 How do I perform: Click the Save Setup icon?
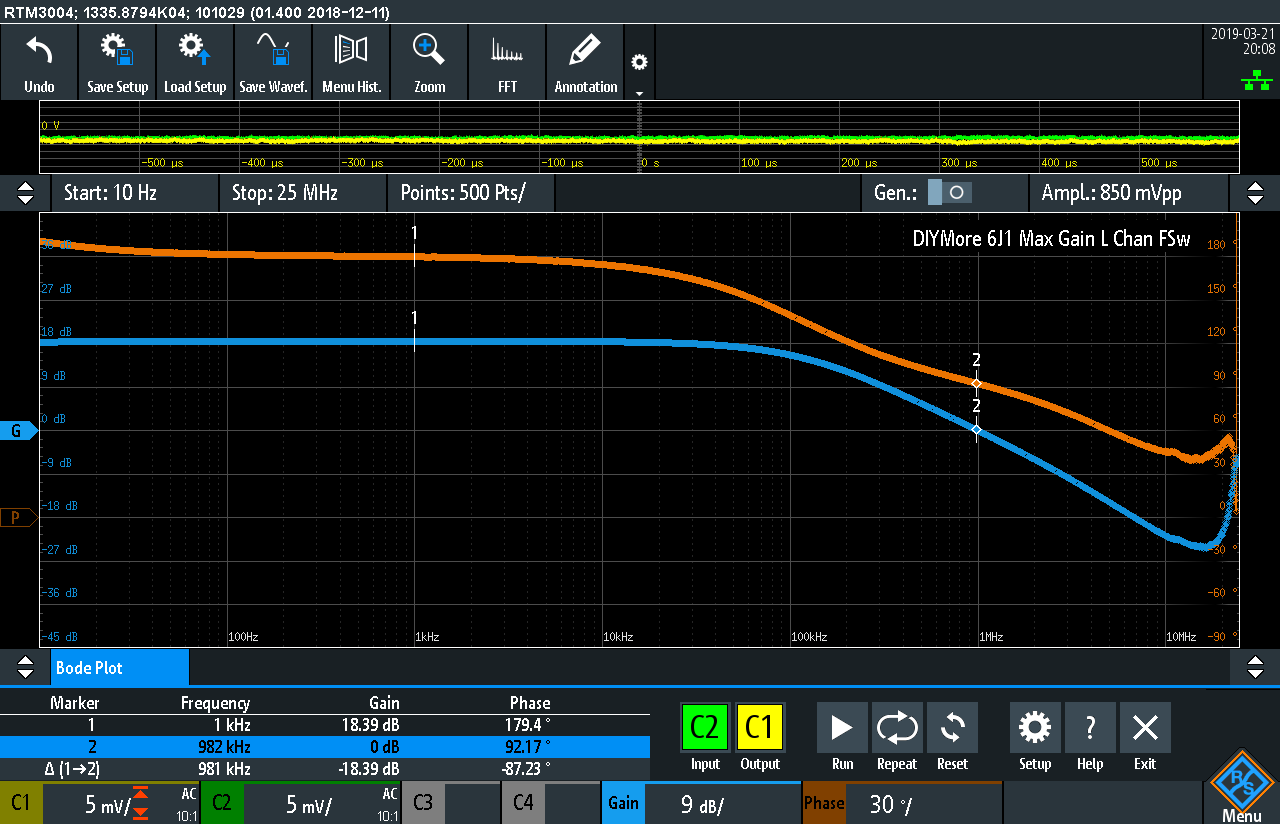[117, 62]
